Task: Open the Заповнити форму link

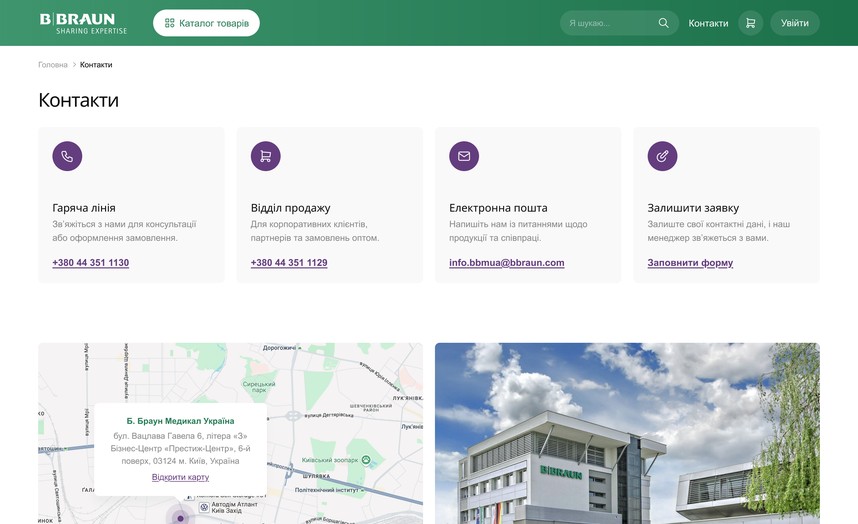Action: pyautogui.click(x=690, y=263)
